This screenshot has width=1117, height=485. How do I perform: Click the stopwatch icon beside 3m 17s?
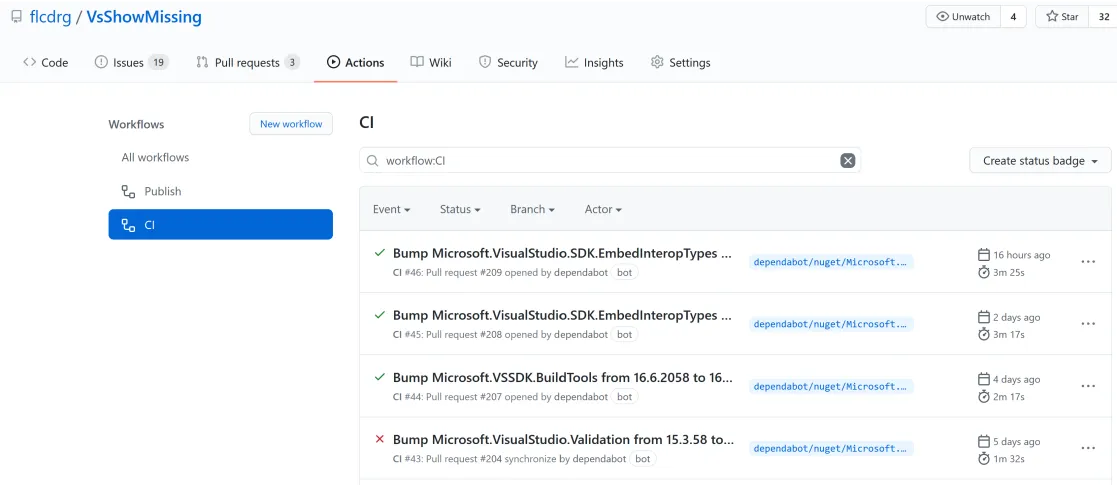984,334
